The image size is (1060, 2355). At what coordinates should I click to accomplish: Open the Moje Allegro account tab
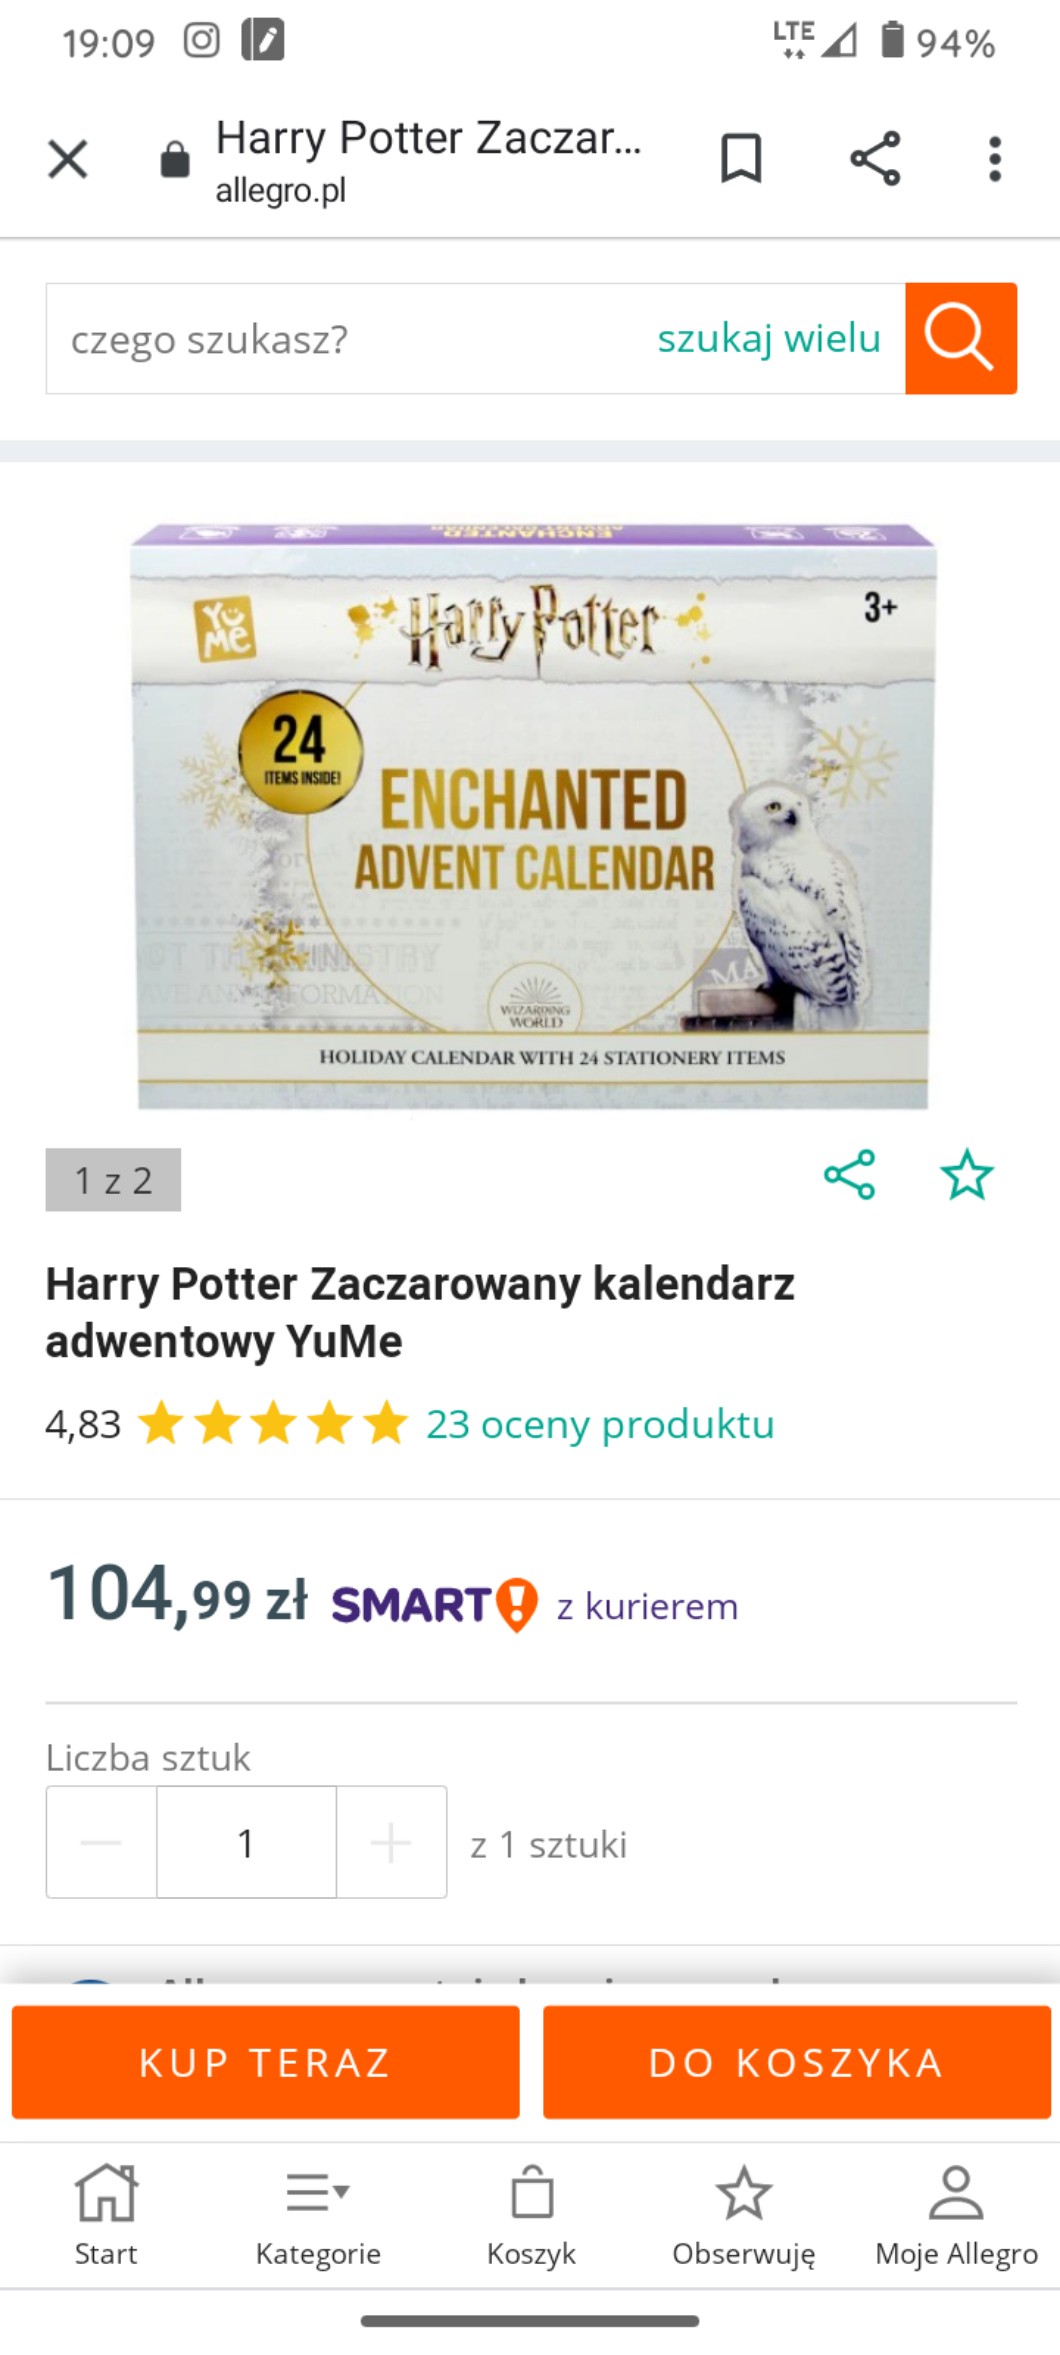(x=957, y=2215)
